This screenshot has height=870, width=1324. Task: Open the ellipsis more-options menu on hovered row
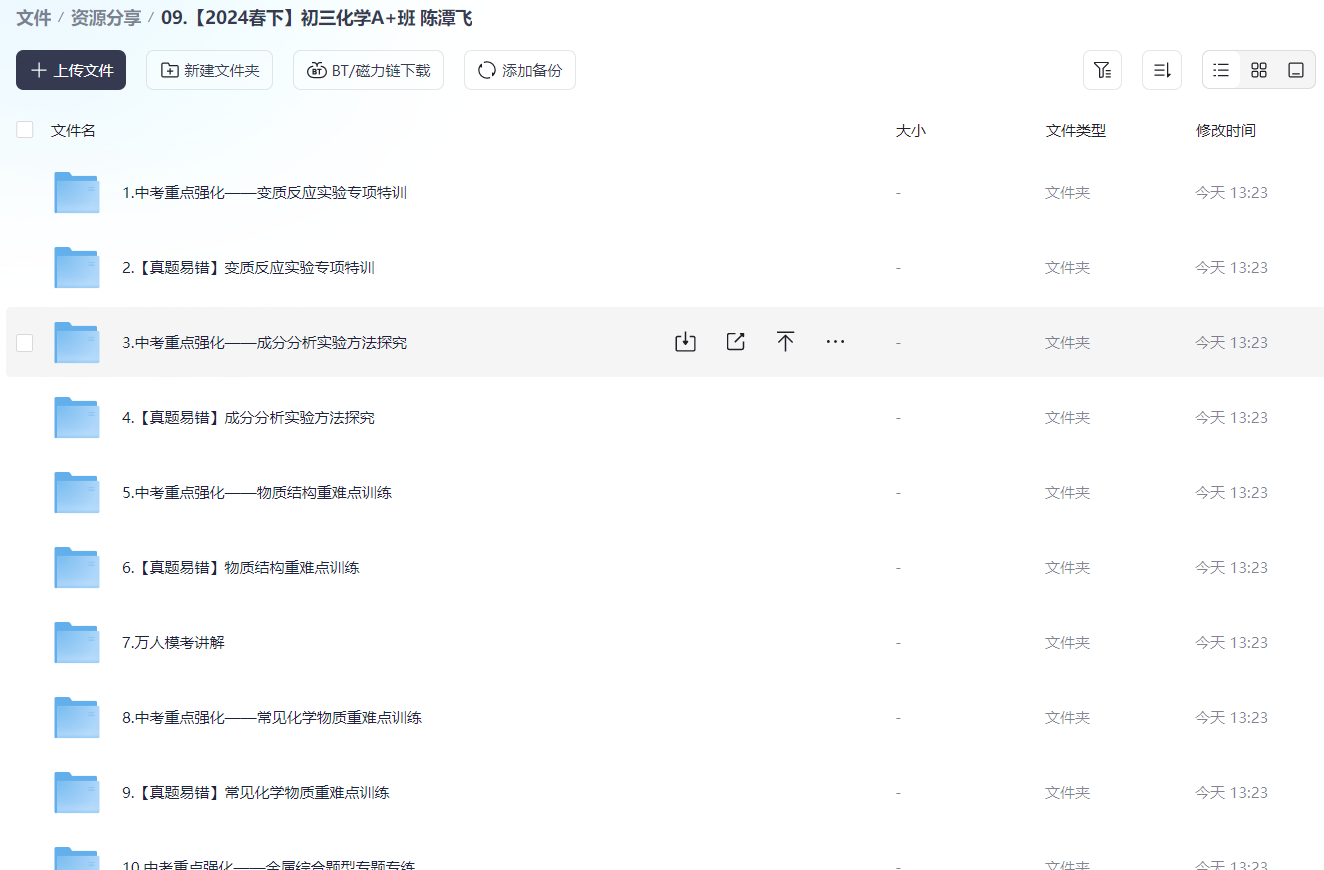(x=835, y=341)
